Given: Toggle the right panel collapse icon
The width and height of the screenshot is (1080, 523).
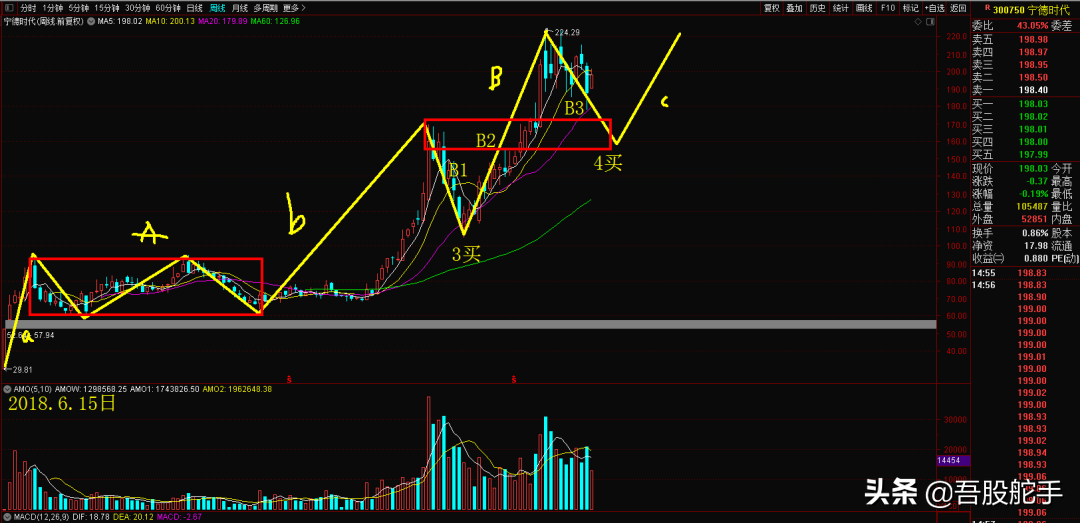Looking at the screenshot, I should coord(931,21).
